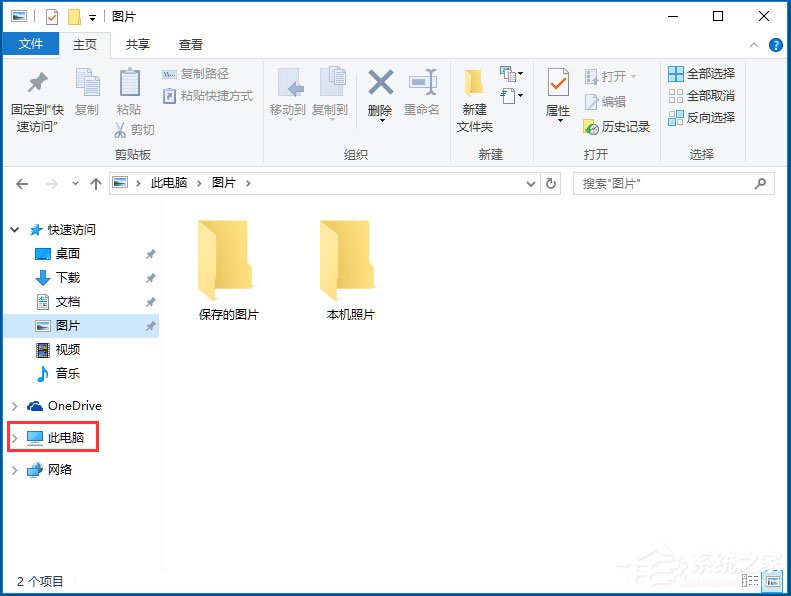Click 全部取消 (Select none)
Screen dimensions: 791x596
click(701, 95)
